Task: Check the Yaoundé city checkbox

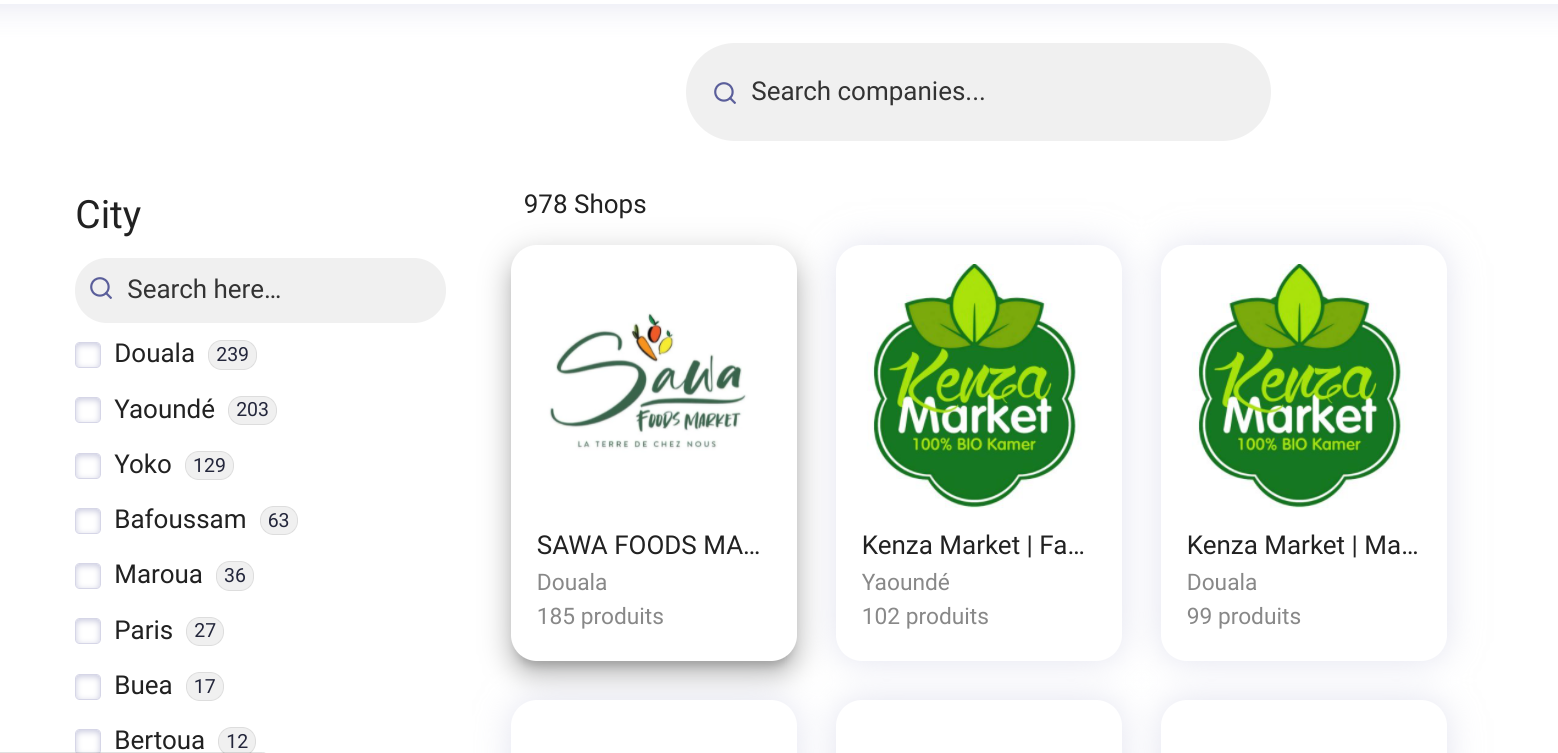Action: 88,410
